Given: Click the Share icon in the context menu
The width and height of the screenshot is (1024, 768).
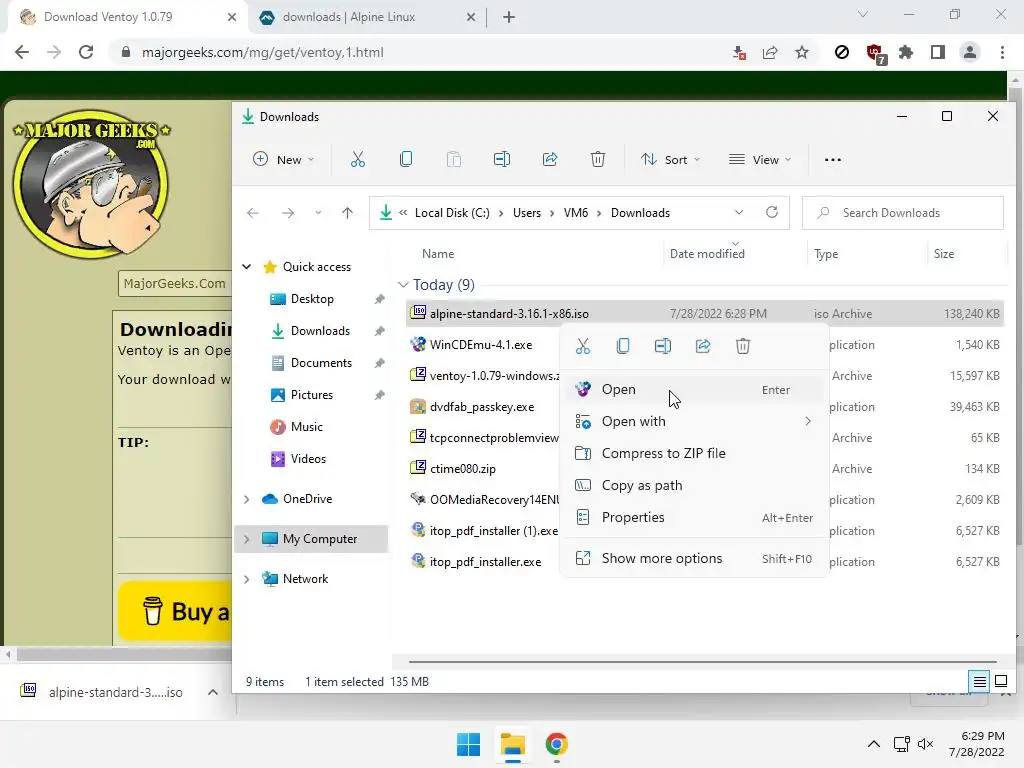Looking at the screenshot, I should tap(703, 346).
